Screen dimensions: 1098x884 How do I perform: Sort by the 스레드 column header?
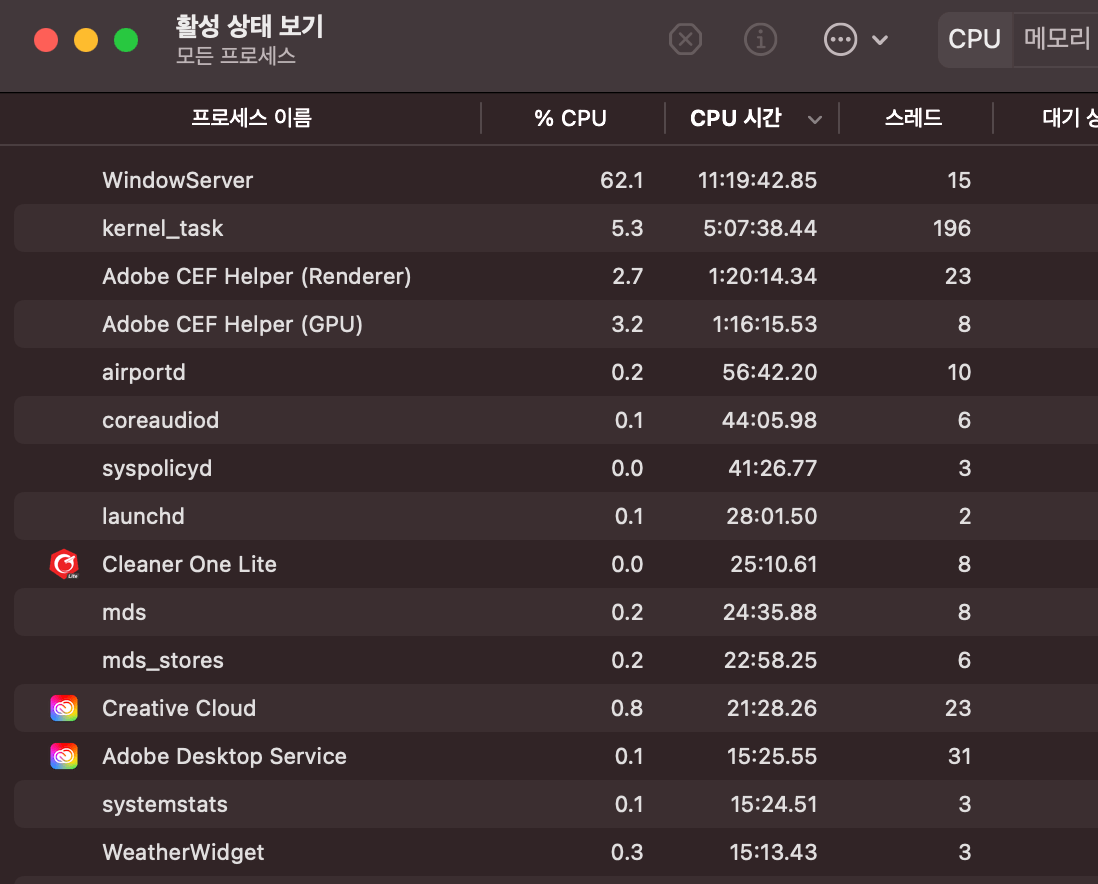[x=915, y=118]
